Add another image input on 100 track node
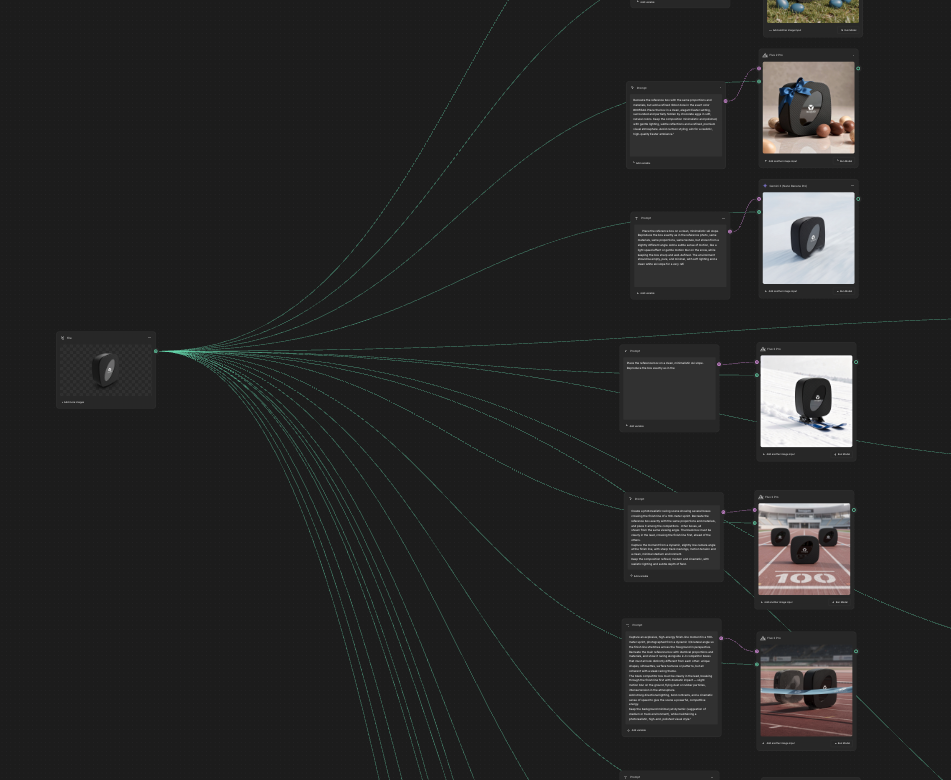Viewport: 951px width, 780px height. tap(777, 602)
